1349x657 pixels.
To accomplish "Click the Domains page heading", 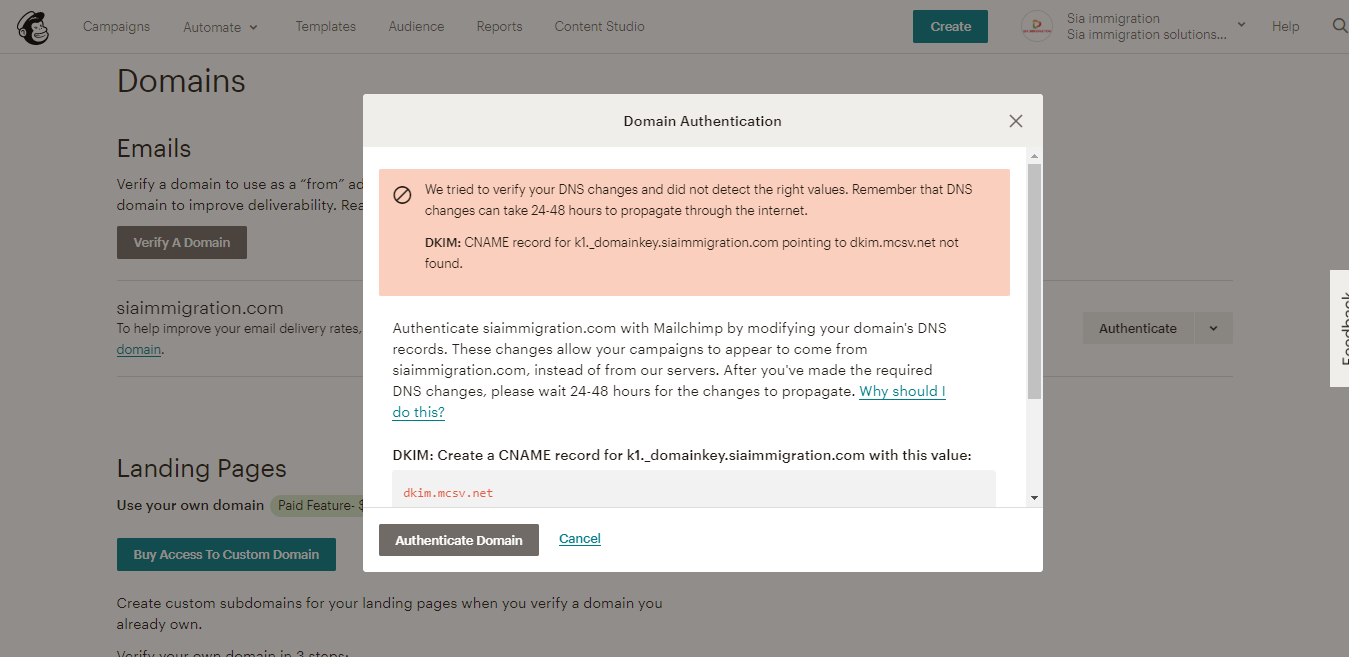I will click(x=181, y=81).
